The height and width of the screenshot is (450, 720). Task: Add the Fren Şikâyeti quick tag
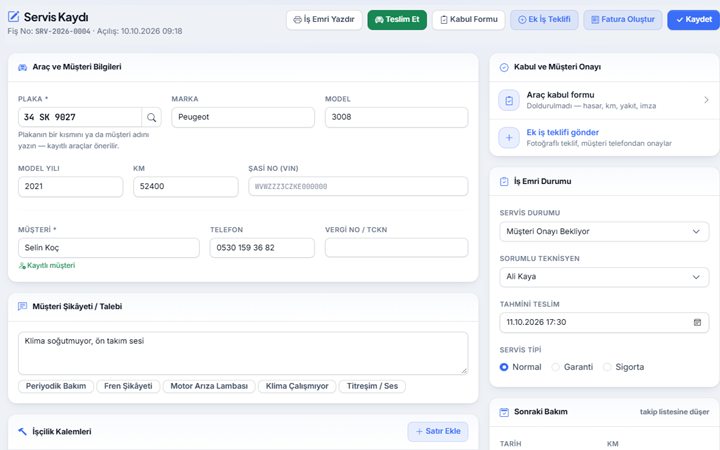[x=128, y=386]
